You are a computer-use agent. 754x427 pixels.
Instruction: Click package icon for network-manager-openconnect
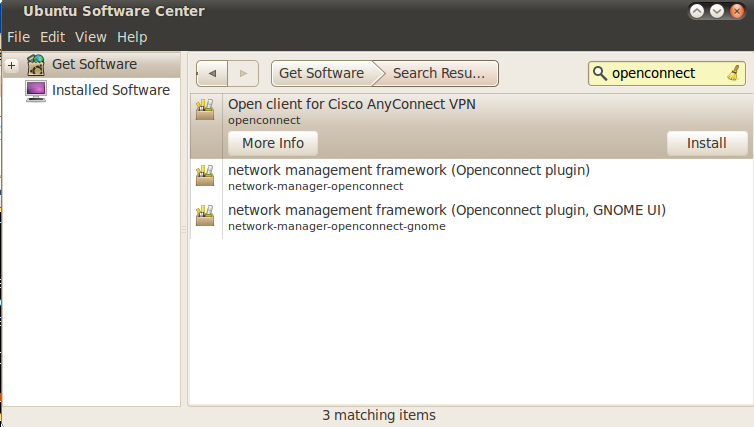pos(205,176)
